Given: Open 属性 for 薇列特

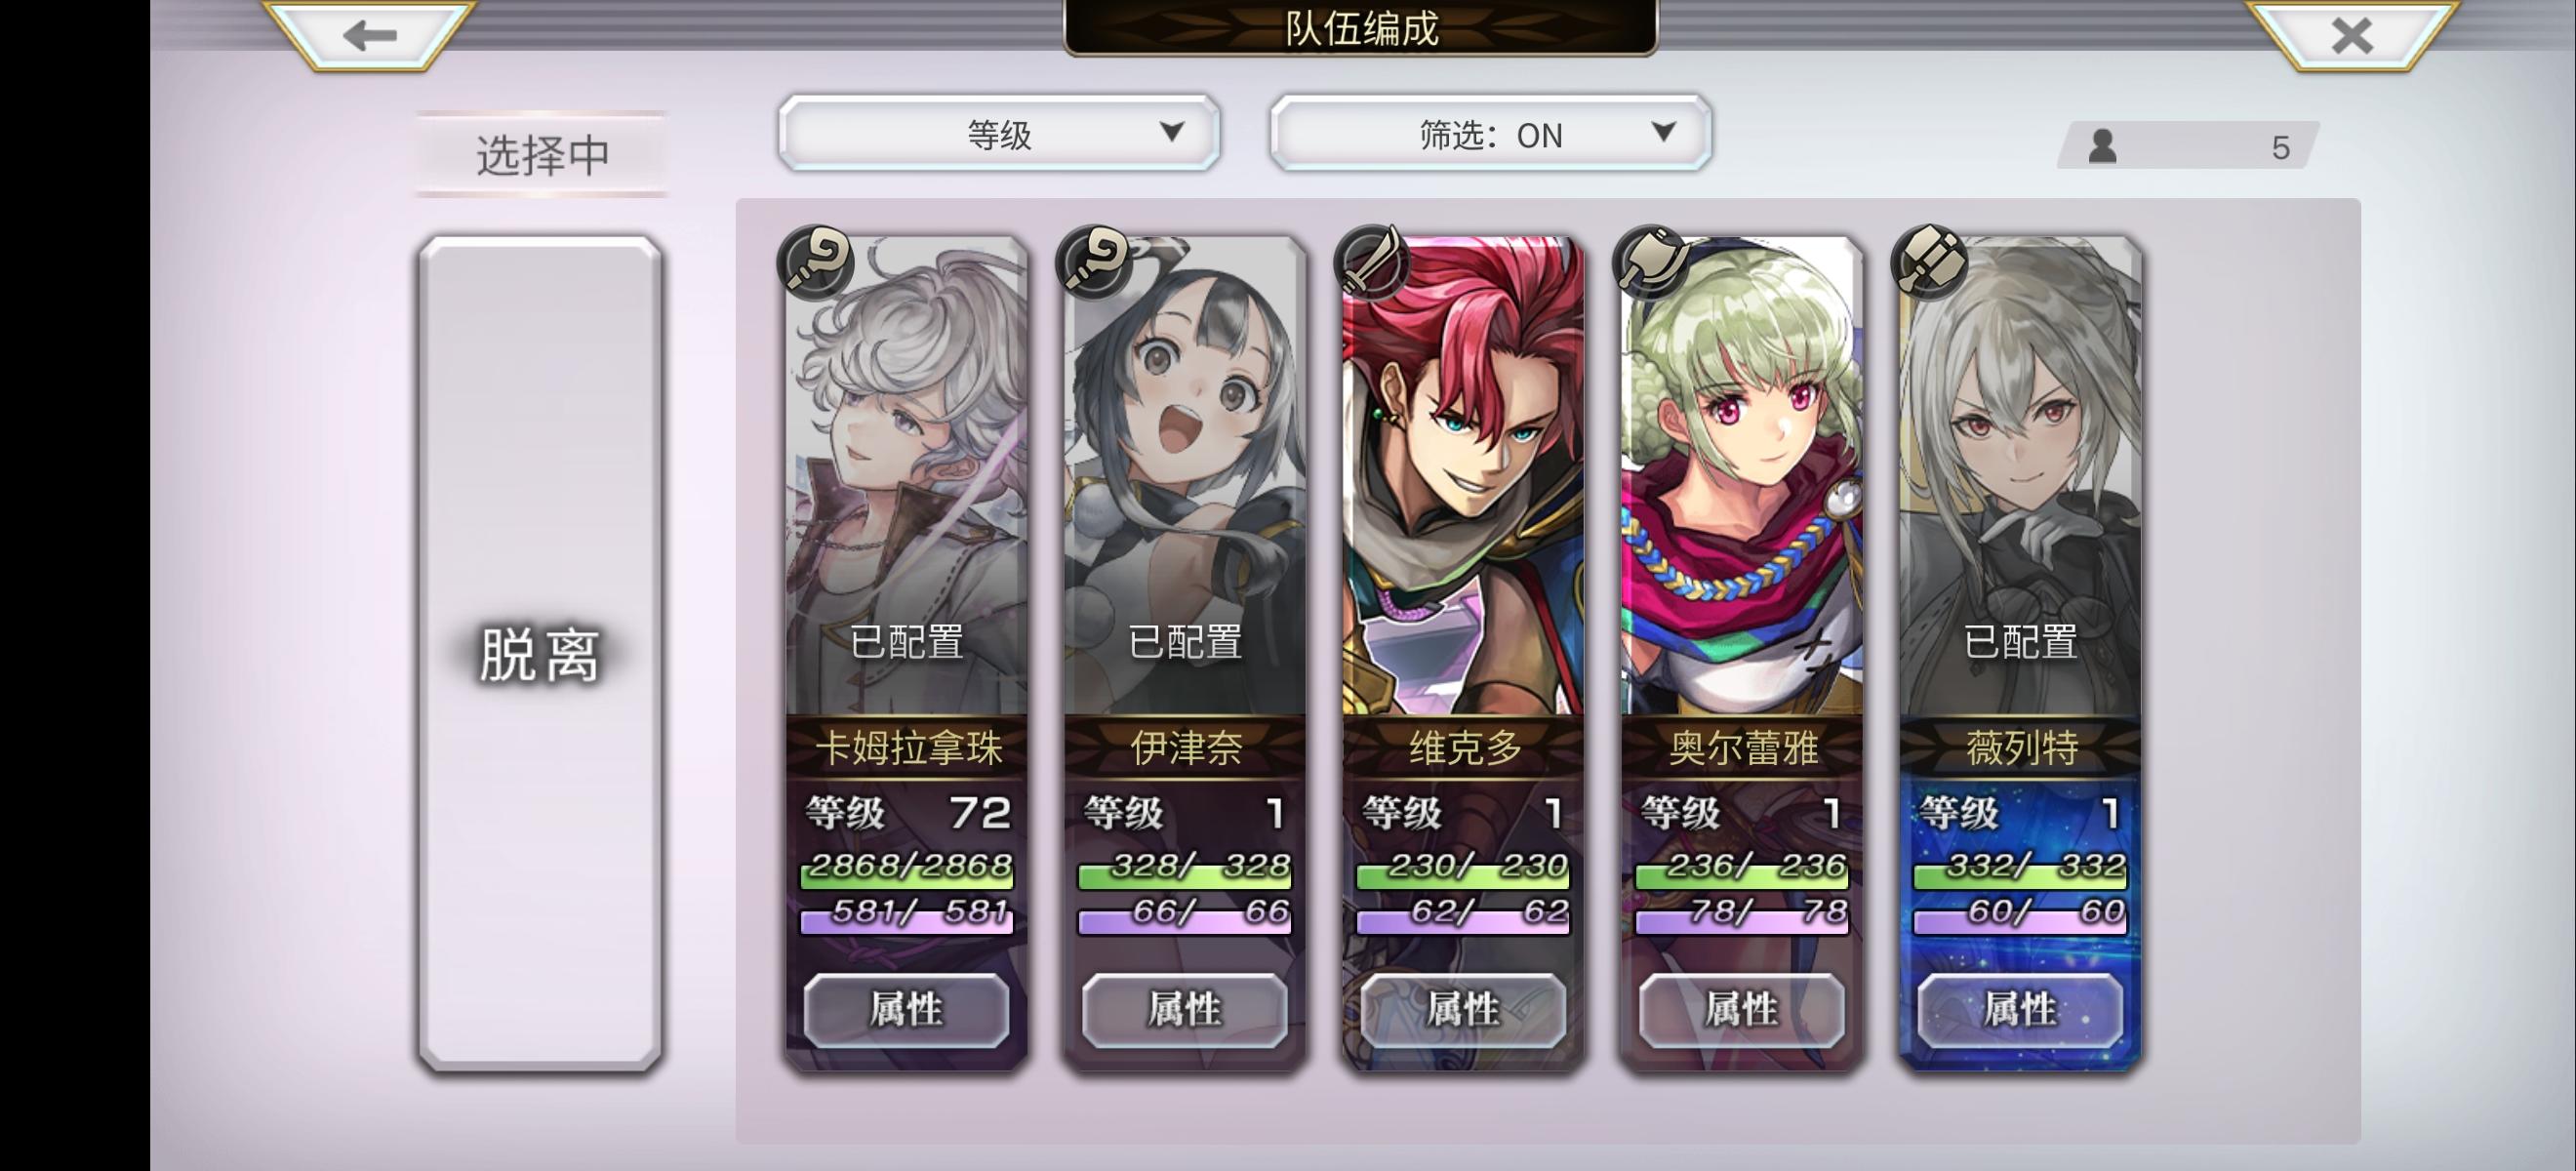Looking at the screenshot, I should click(2019, 1010).
